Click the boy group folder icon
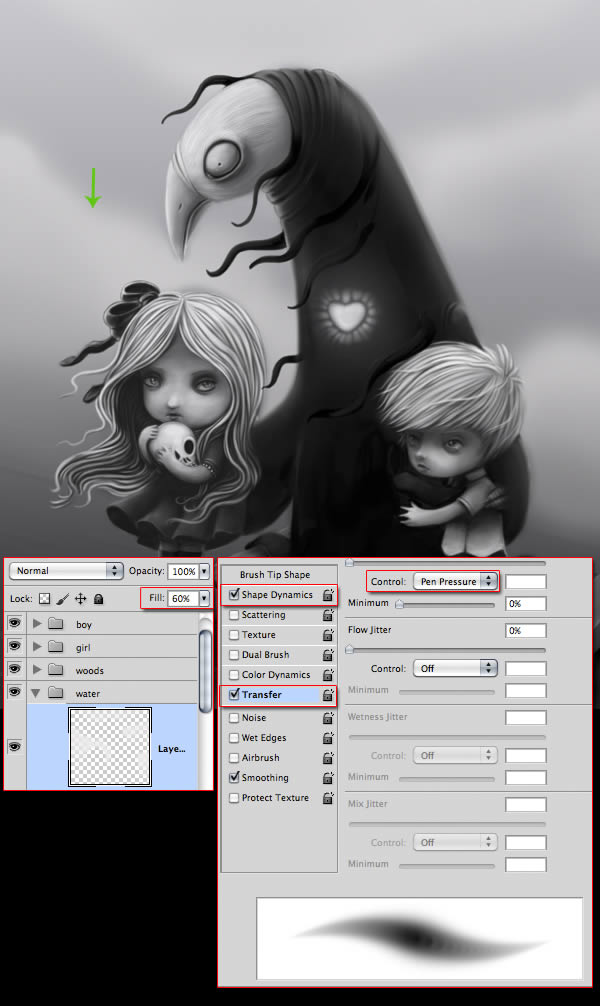This screenshot has width=600, height=1006. [56, 624]
